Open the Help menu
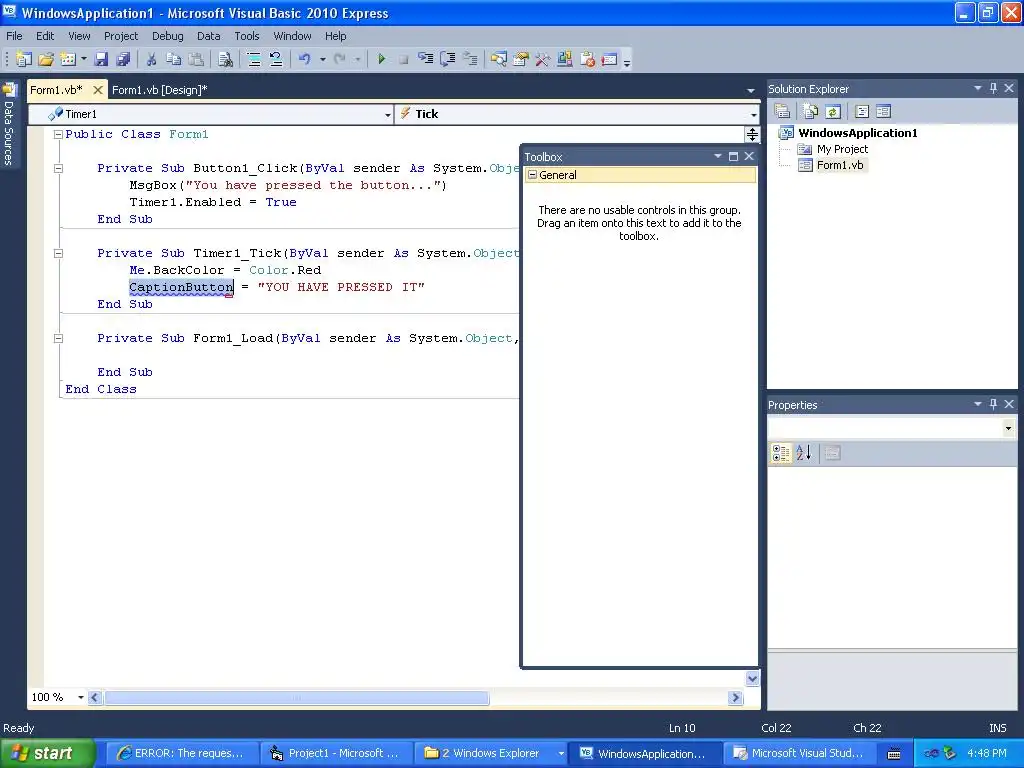 336,36
